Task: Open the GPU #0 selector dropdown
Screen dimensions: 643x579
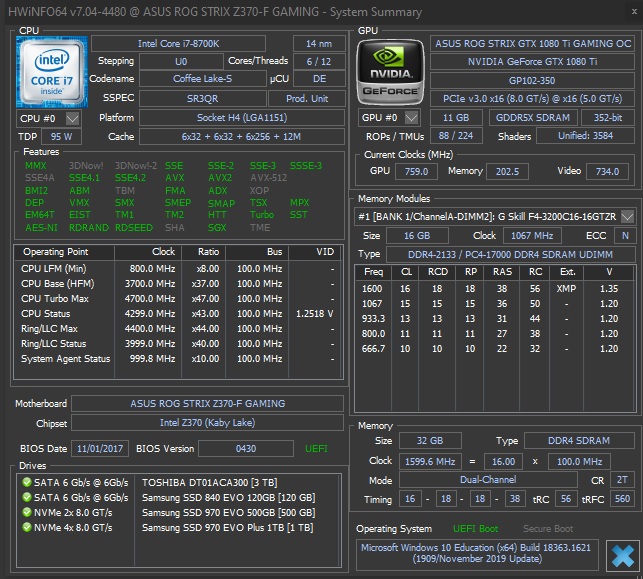Action: pyautogui.click(x=412, y=118)
